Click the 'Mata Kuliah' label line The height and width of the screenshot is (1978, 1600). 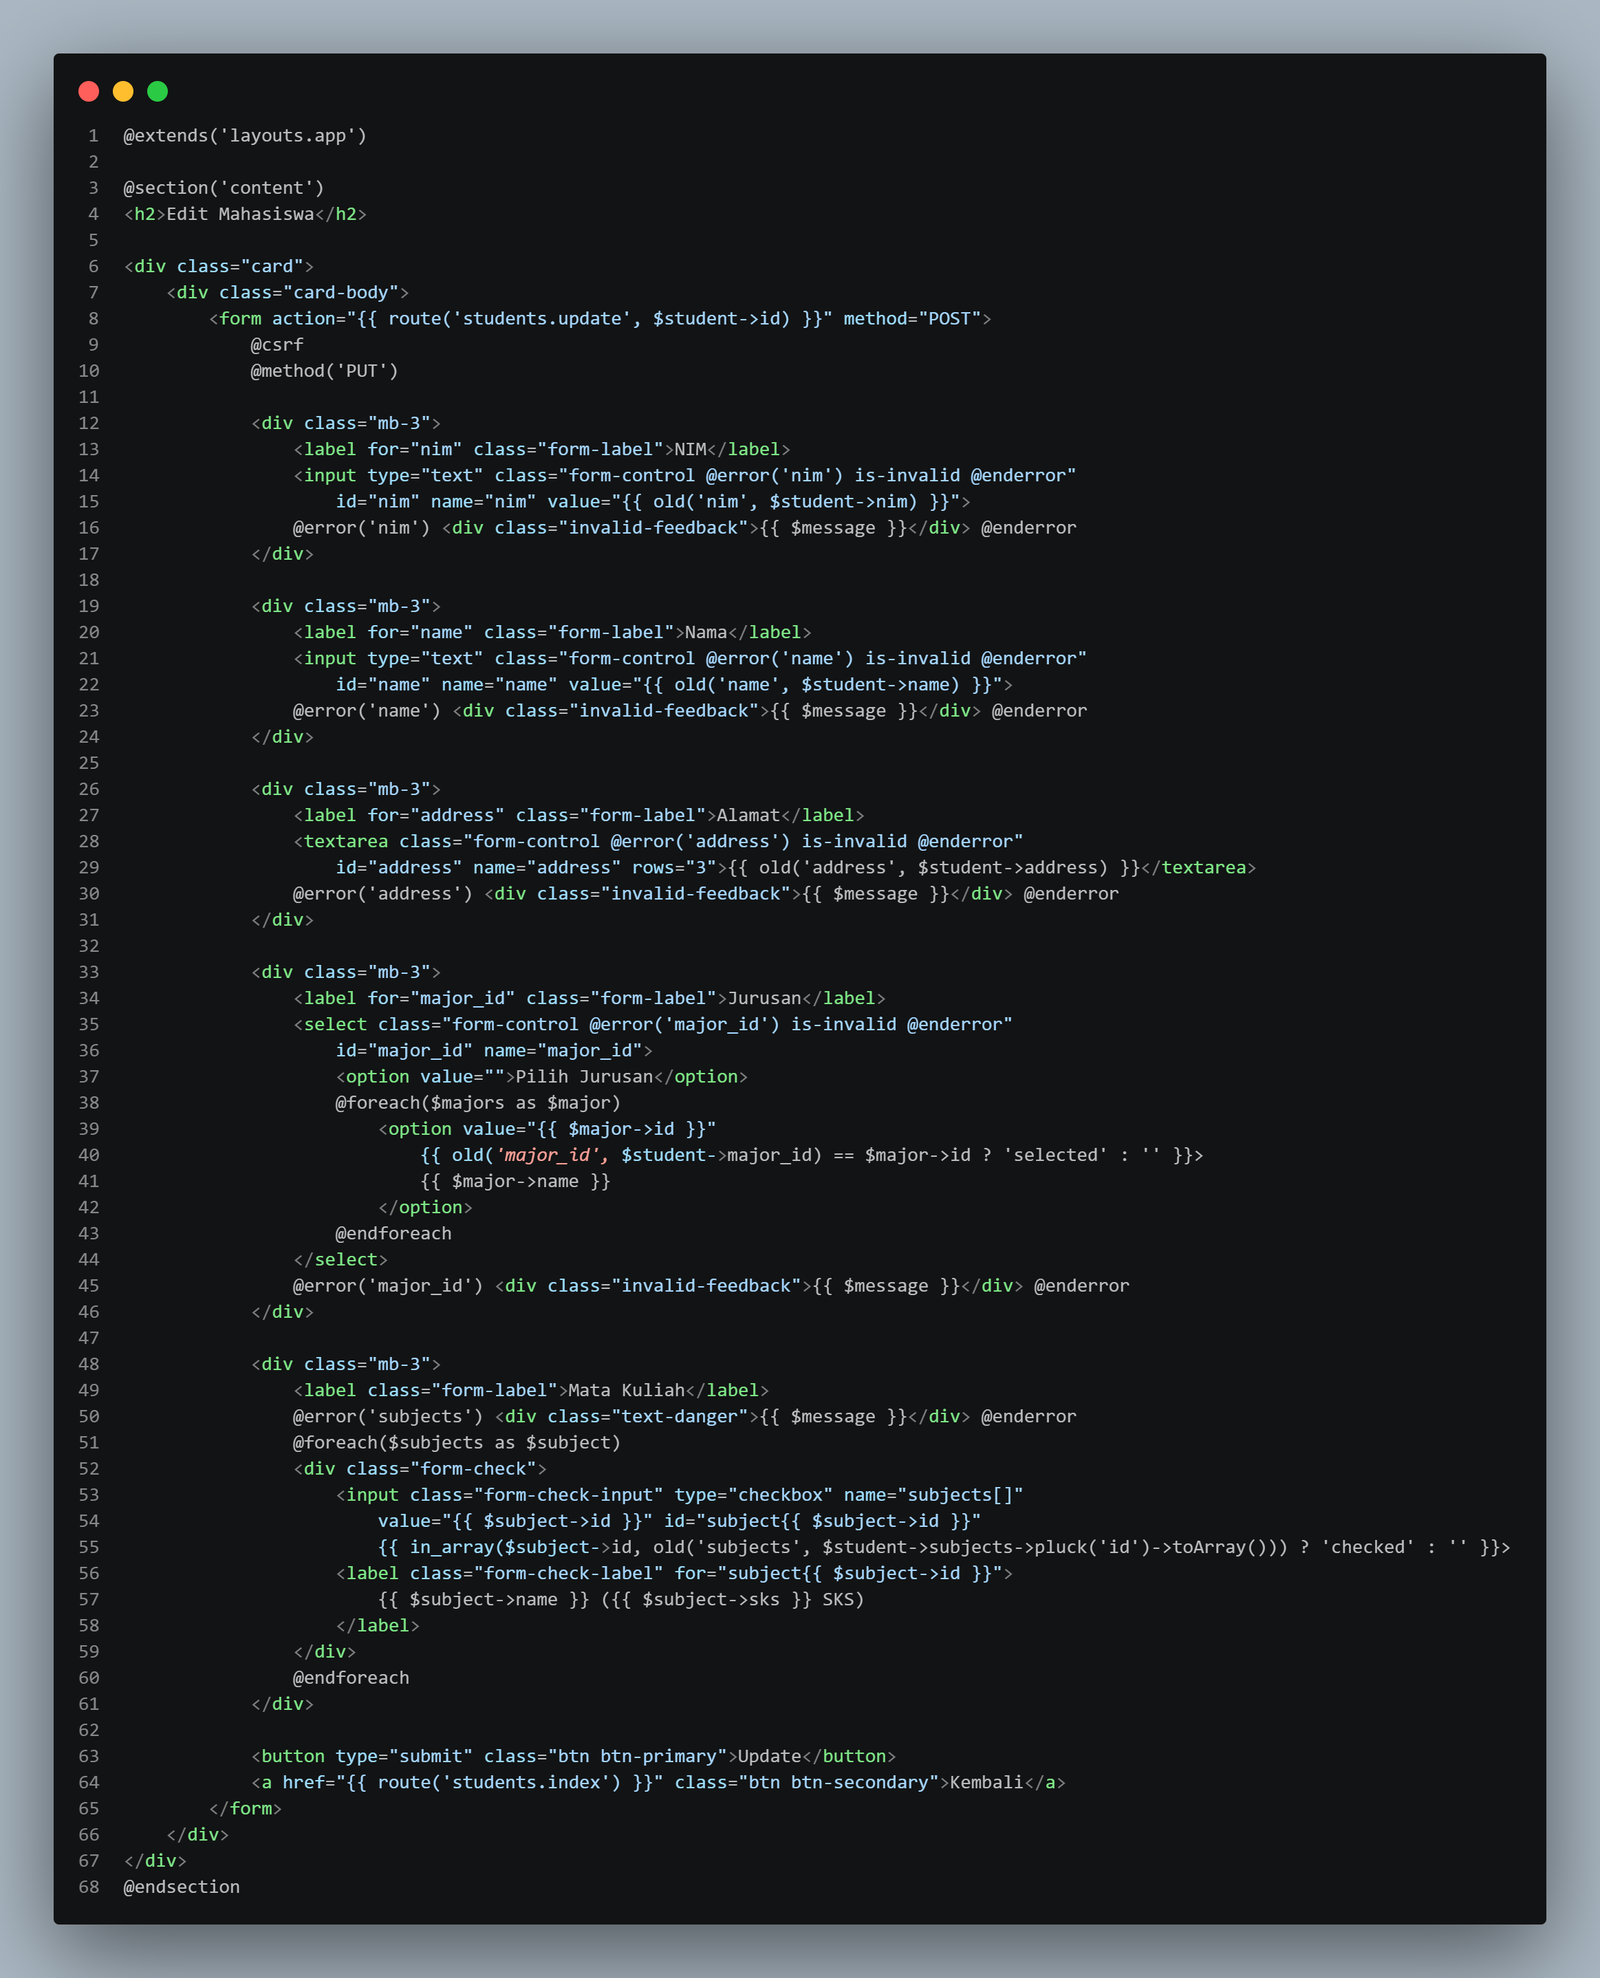click(531, 1390)
